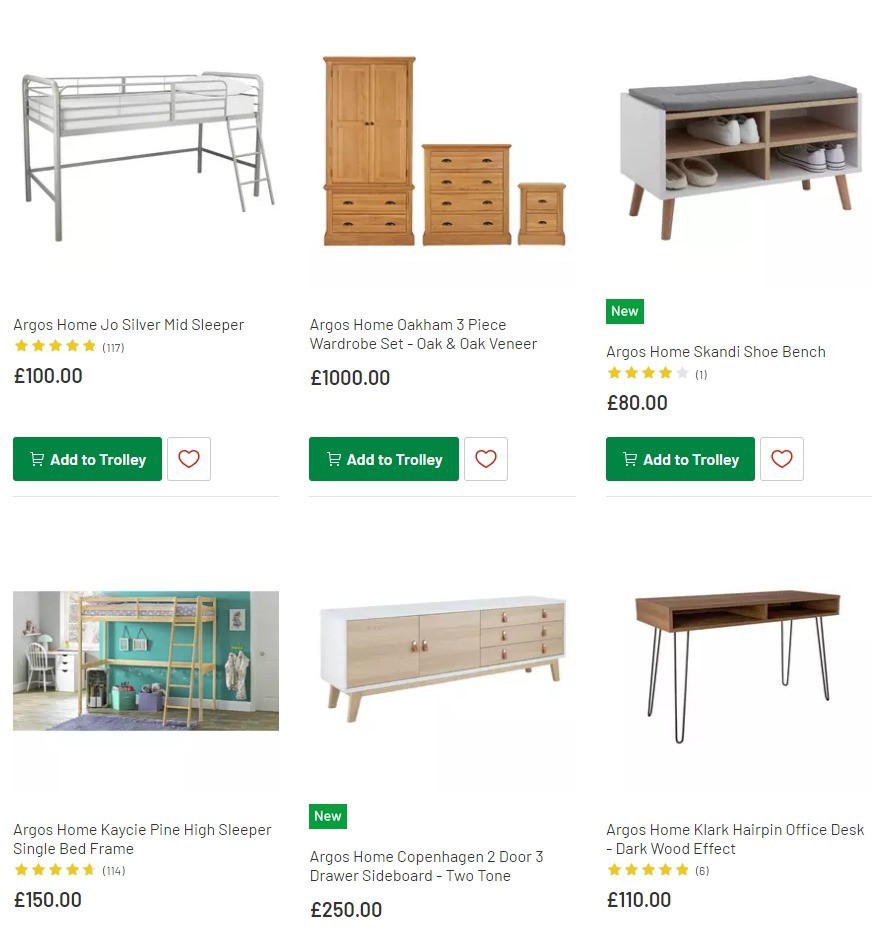Click the heart wishlist icon for Jo Silver Mid Sleeper
The height and width of the screenshot is (935, 892).
[189, 459]
